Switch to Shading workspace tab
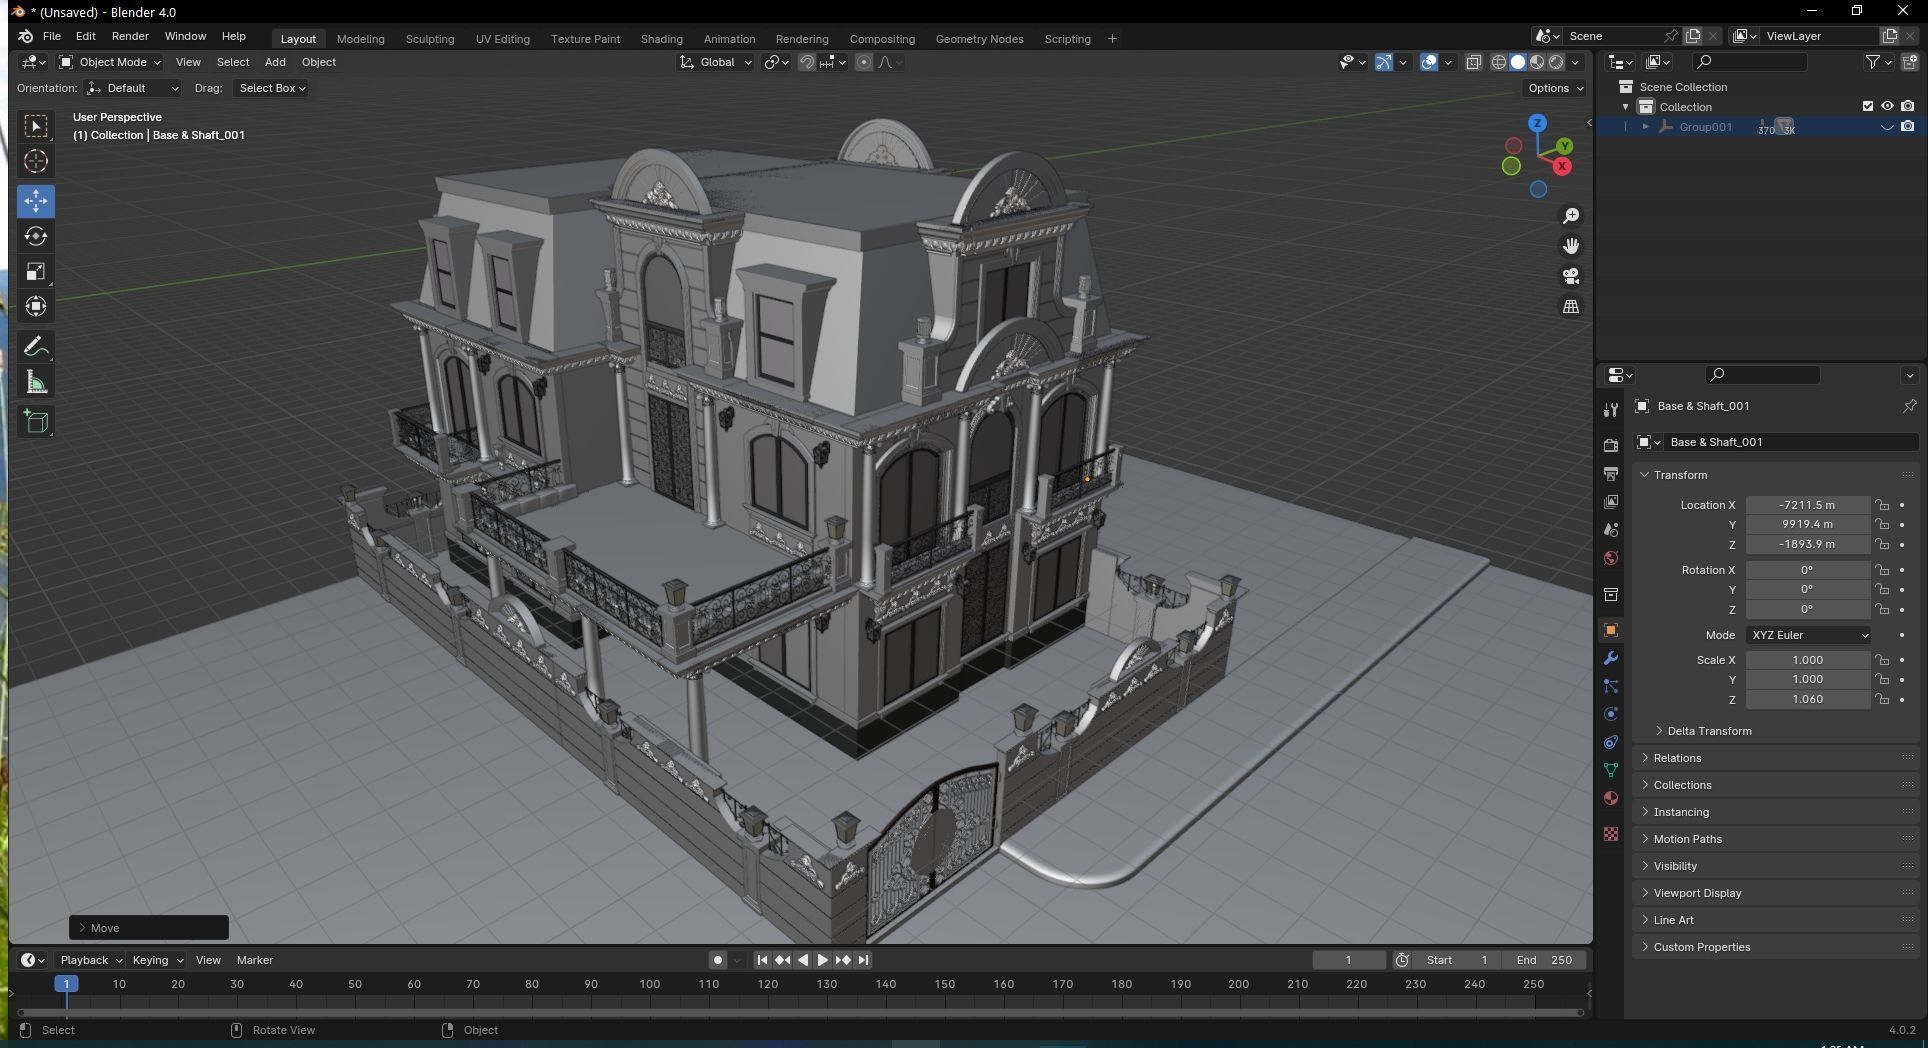Viewport: 1928px width, 1048px height. coord(661,39)
